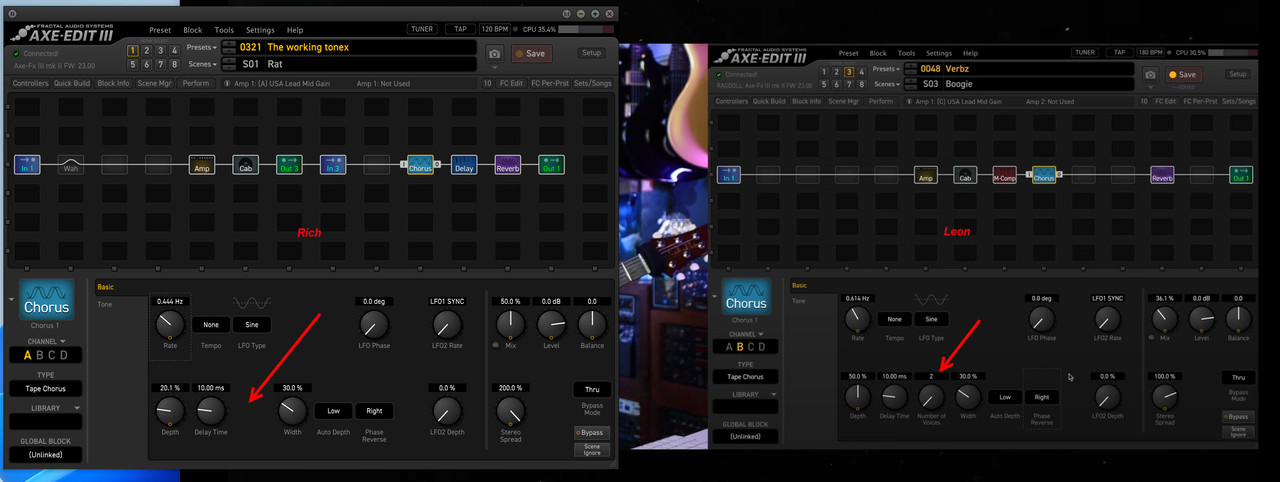Open the Thru Bypass Mode selector in Rich window

(592, 389)
